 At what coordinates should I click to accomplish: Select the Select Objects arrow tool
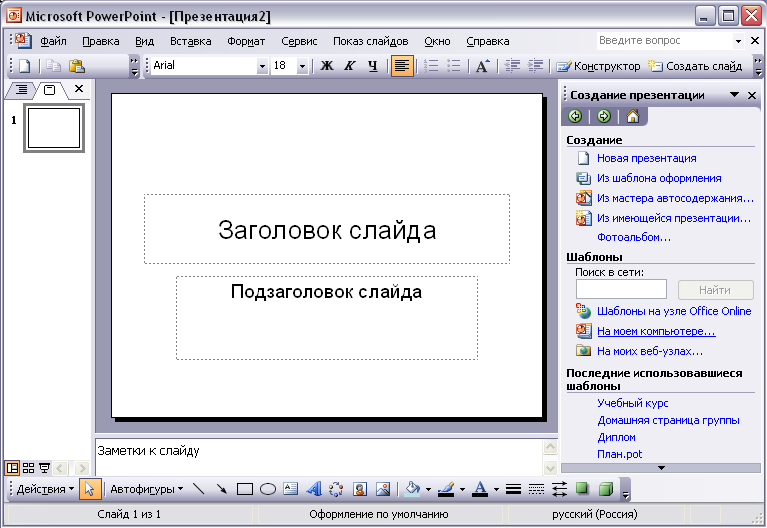pyautogui.click(x=90, y=489)
